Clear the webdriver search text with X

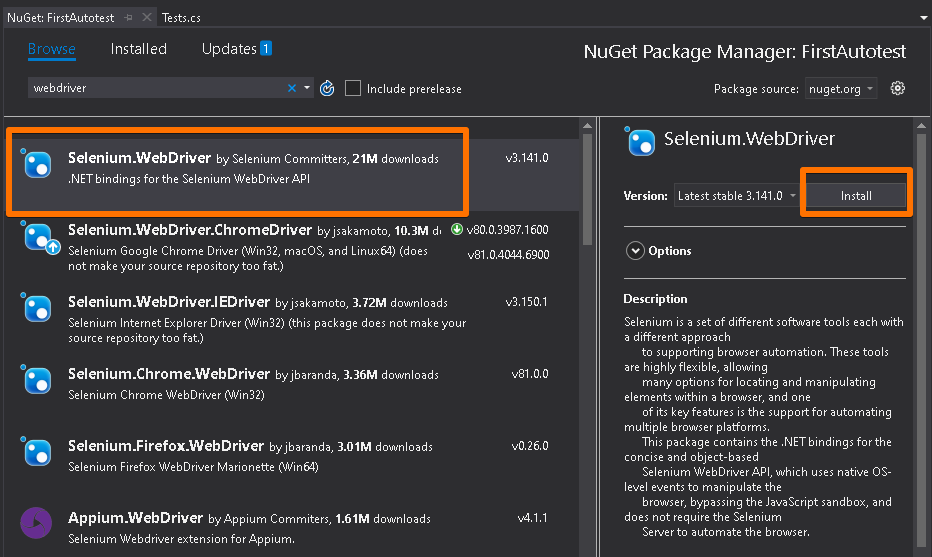pyautogui.click(x=292, y=88)
